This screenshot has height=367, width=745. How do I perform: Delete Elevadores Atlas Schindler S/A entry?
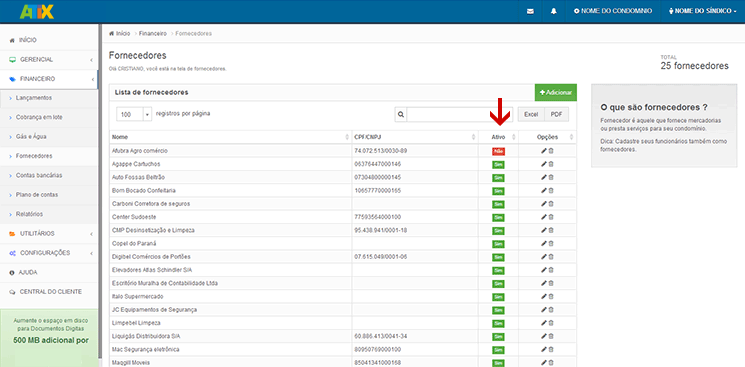click(x=551, y=270)
